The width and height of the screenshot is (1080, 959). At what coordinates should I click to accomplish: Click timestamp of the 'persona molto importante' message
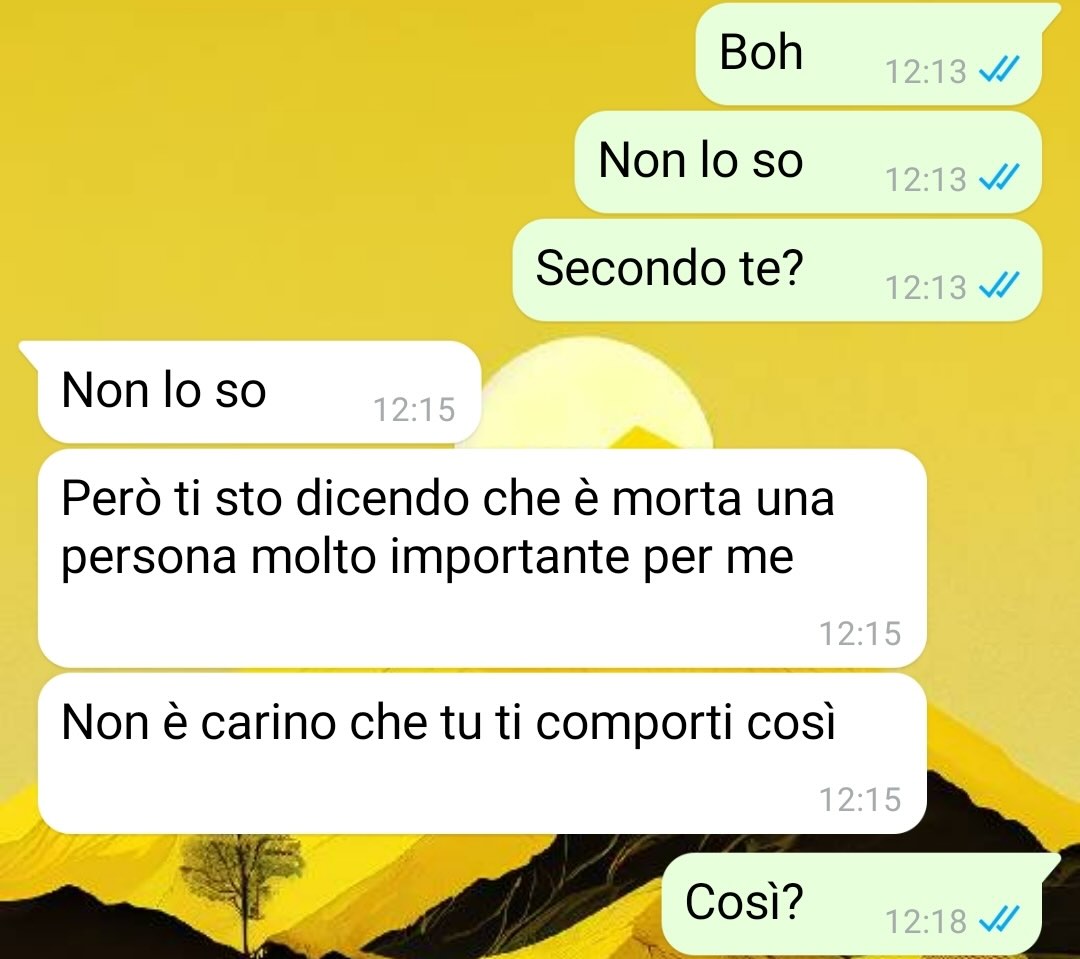click(860, 633)
